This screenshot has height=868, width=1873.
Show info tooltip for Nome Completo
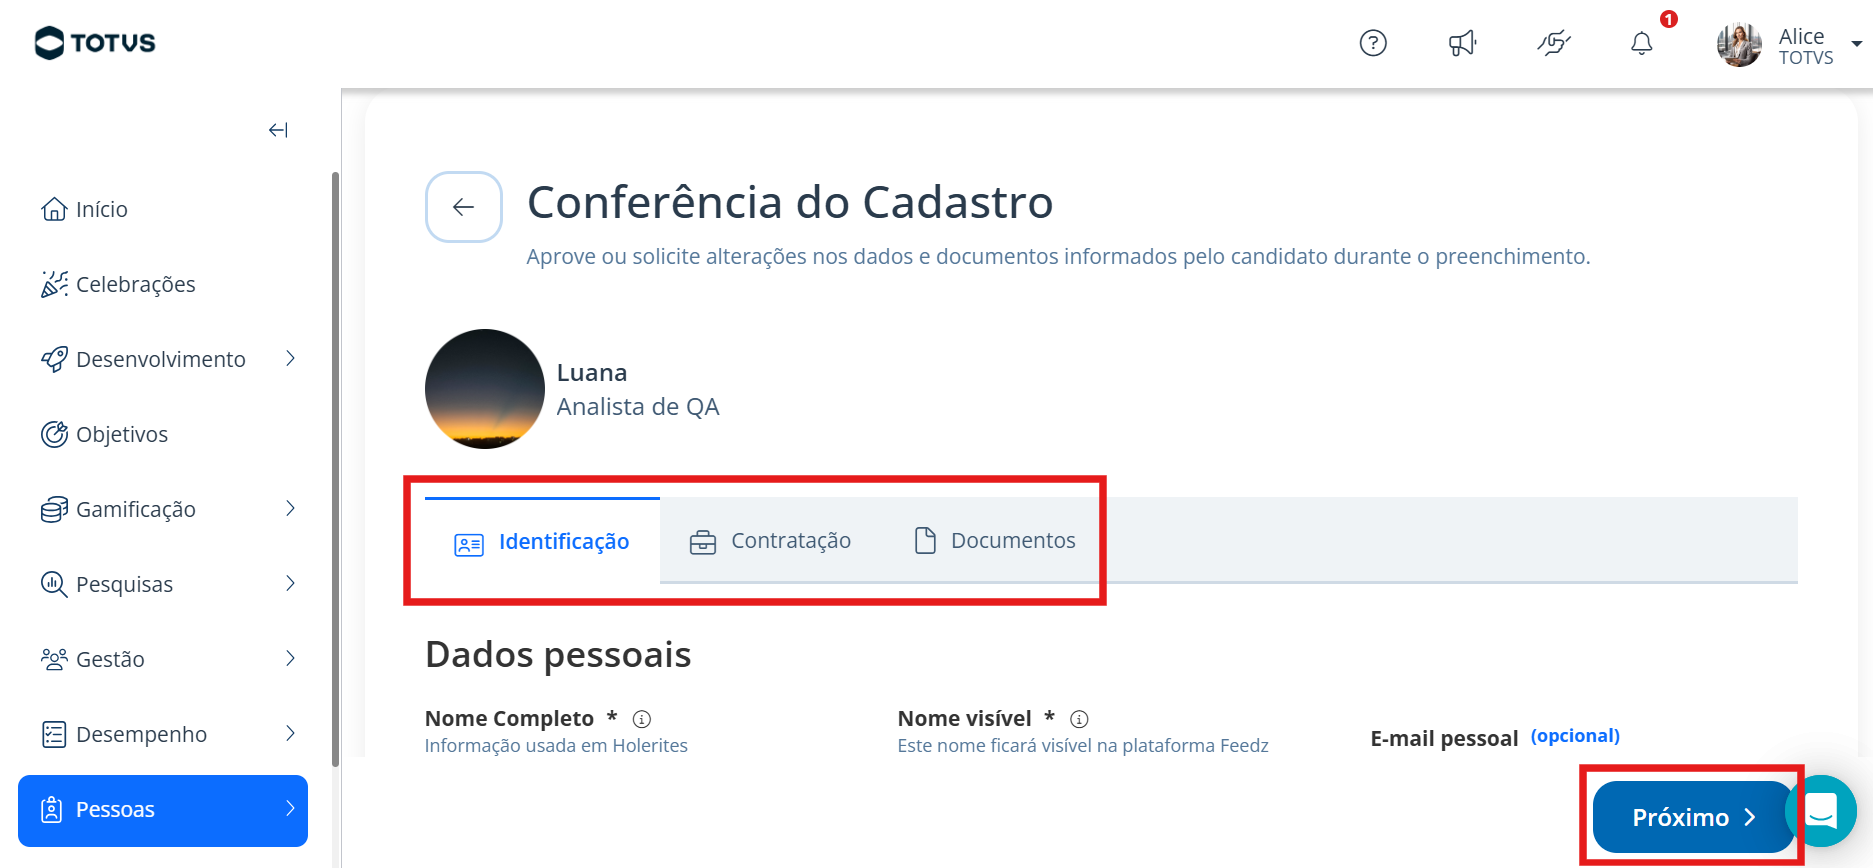point(642,719)
